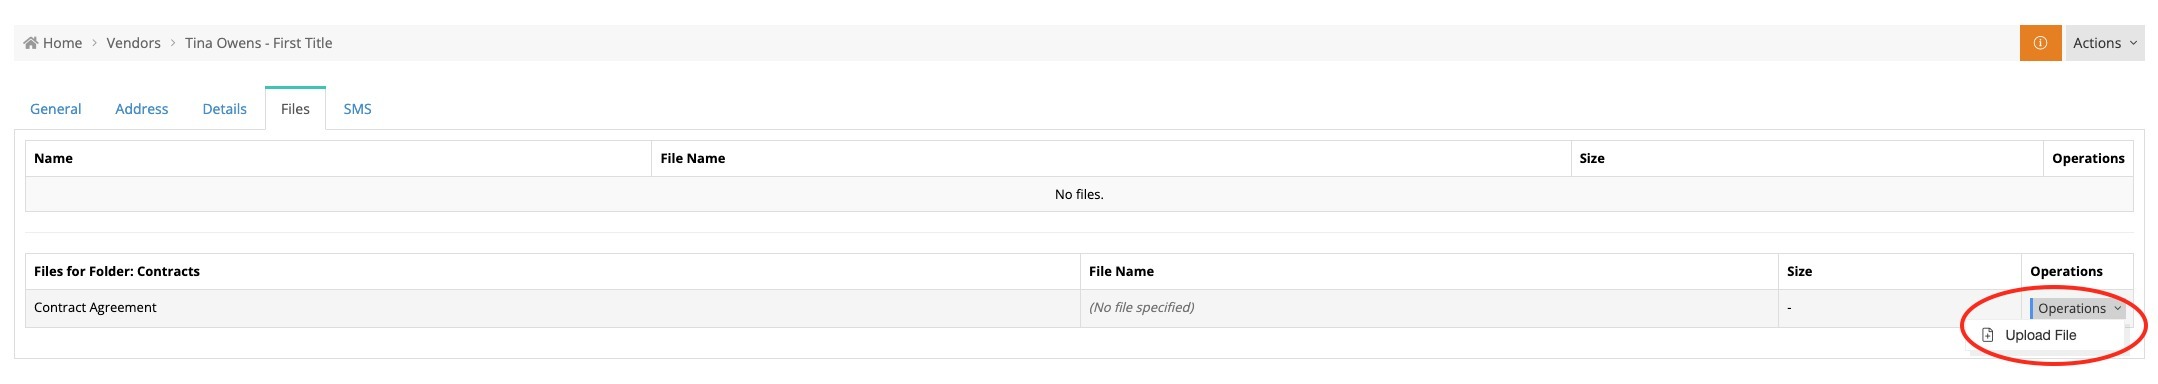Navigate to Vendors in the breadcrumb
2158x384 pixels.
(x=134, y=43)
